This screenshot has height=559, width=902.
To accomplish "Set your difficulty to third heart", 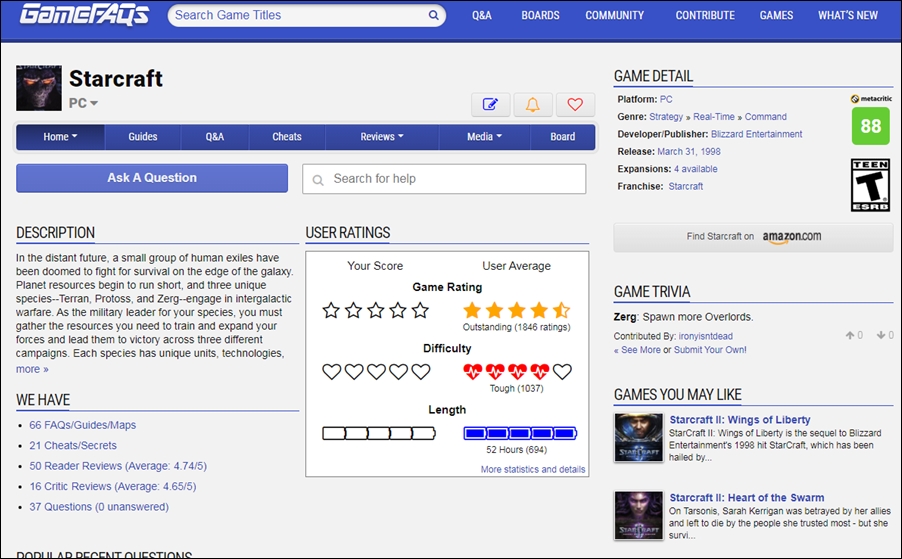I will click(x=376, y=372).
